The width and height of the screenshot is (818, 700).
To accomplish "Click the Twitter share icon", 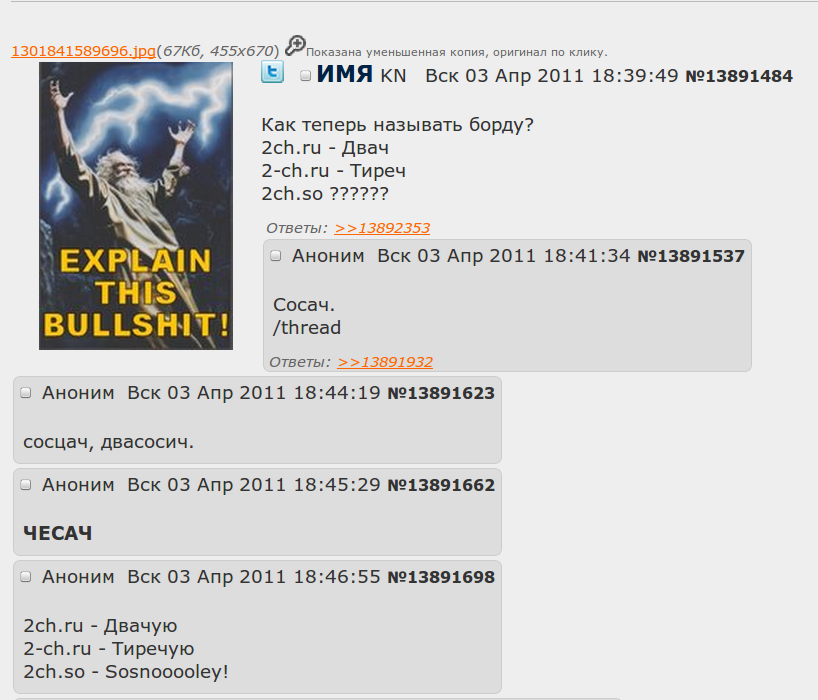I will click(272, 72).
